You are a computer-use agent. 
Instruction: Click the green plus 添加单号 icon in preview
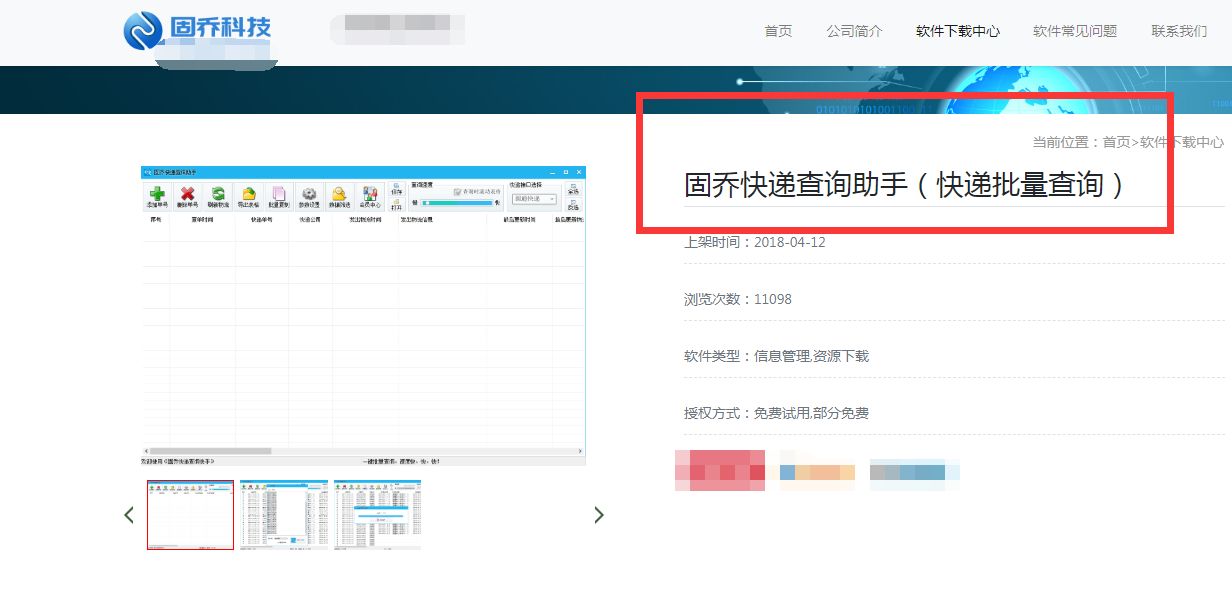pos(157,195)
